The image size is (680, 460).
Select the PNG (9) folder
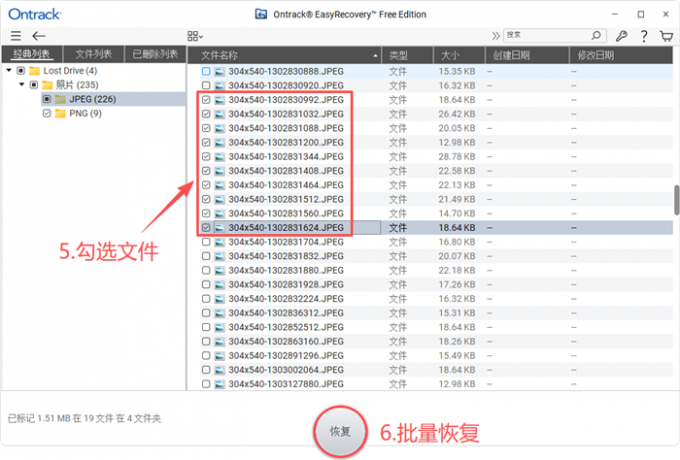point(85,114)
